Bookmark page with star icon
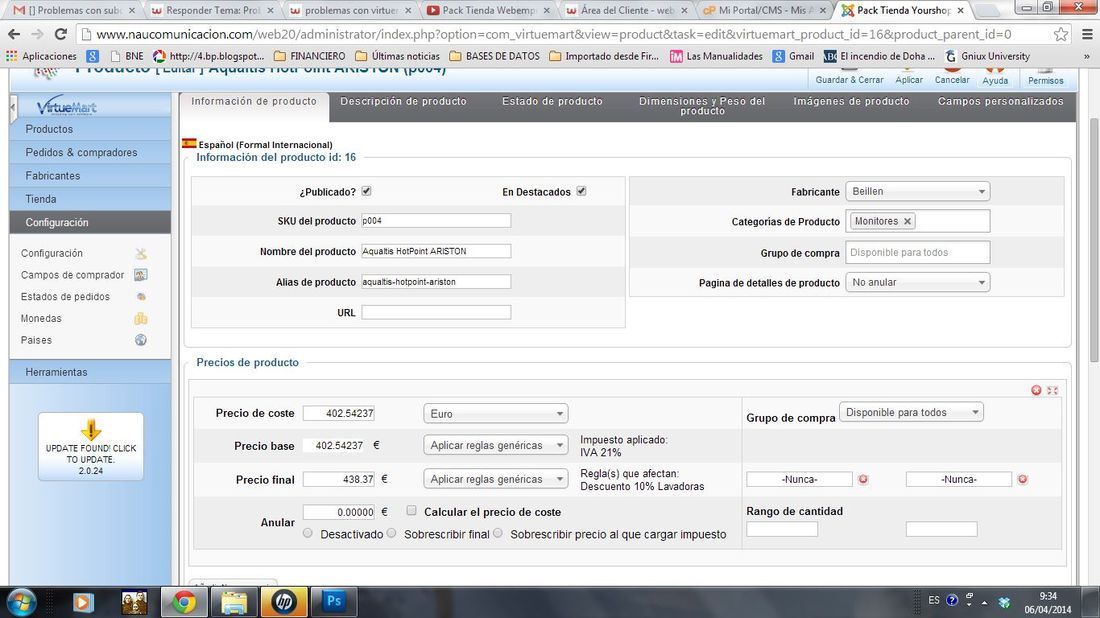This screenshot has height=618, width=1100. [1061, 34]
